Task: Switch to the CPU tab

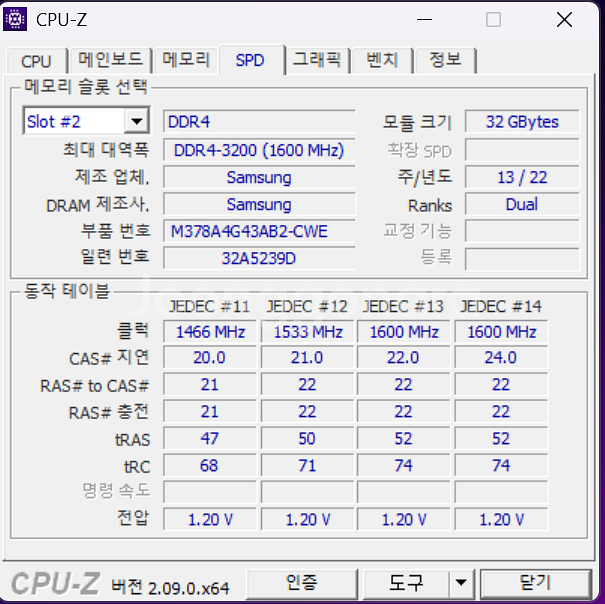Action: coord(36,61)
